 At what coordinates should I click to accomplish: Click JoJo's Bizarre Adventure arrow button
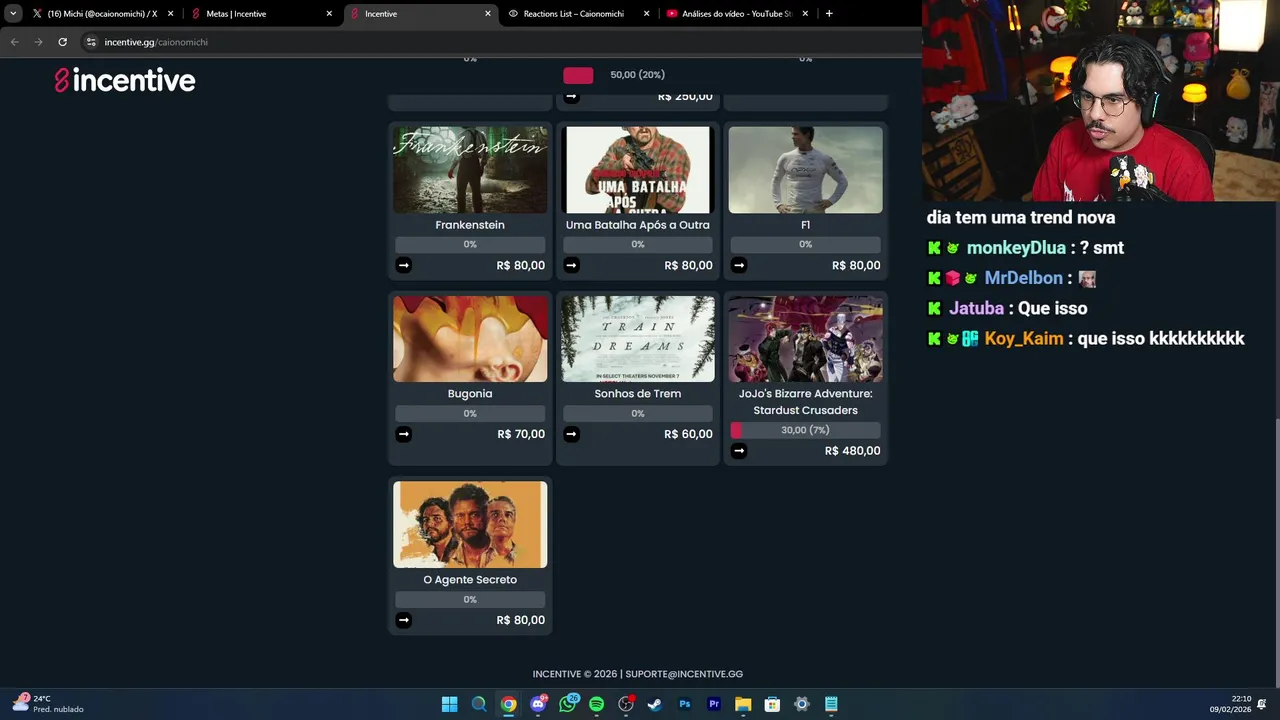click(x=739, y=451)
